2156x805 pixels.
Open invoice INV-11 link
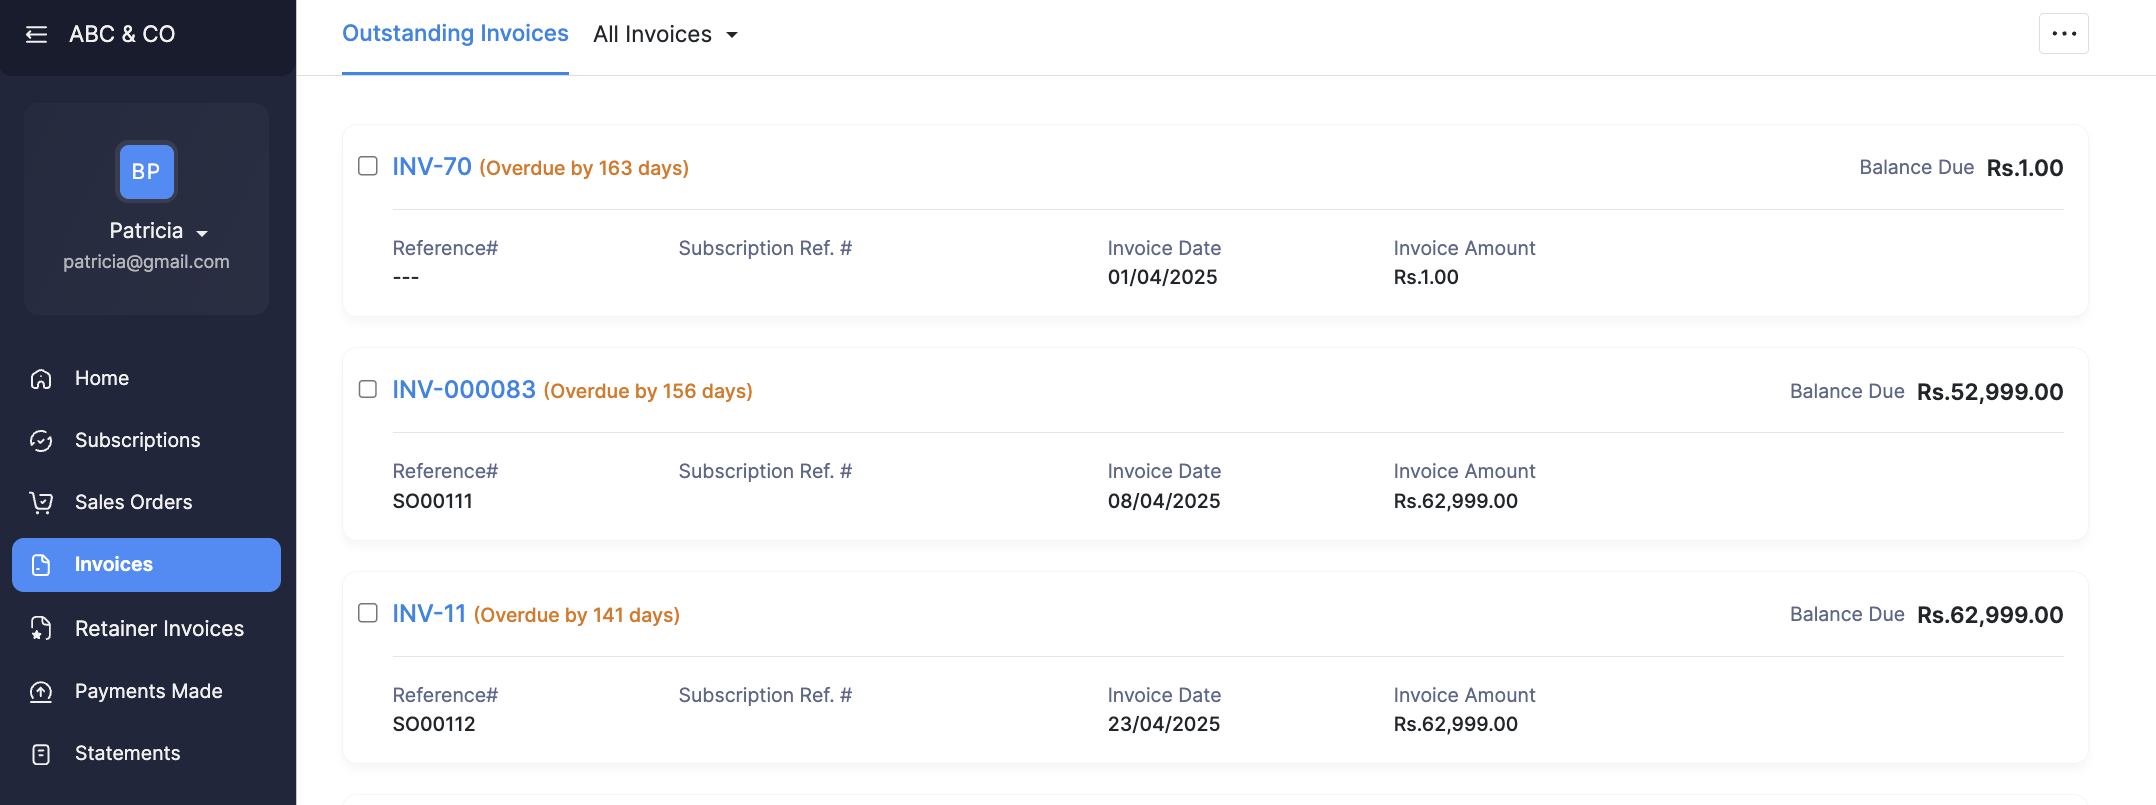click(429, 613)
